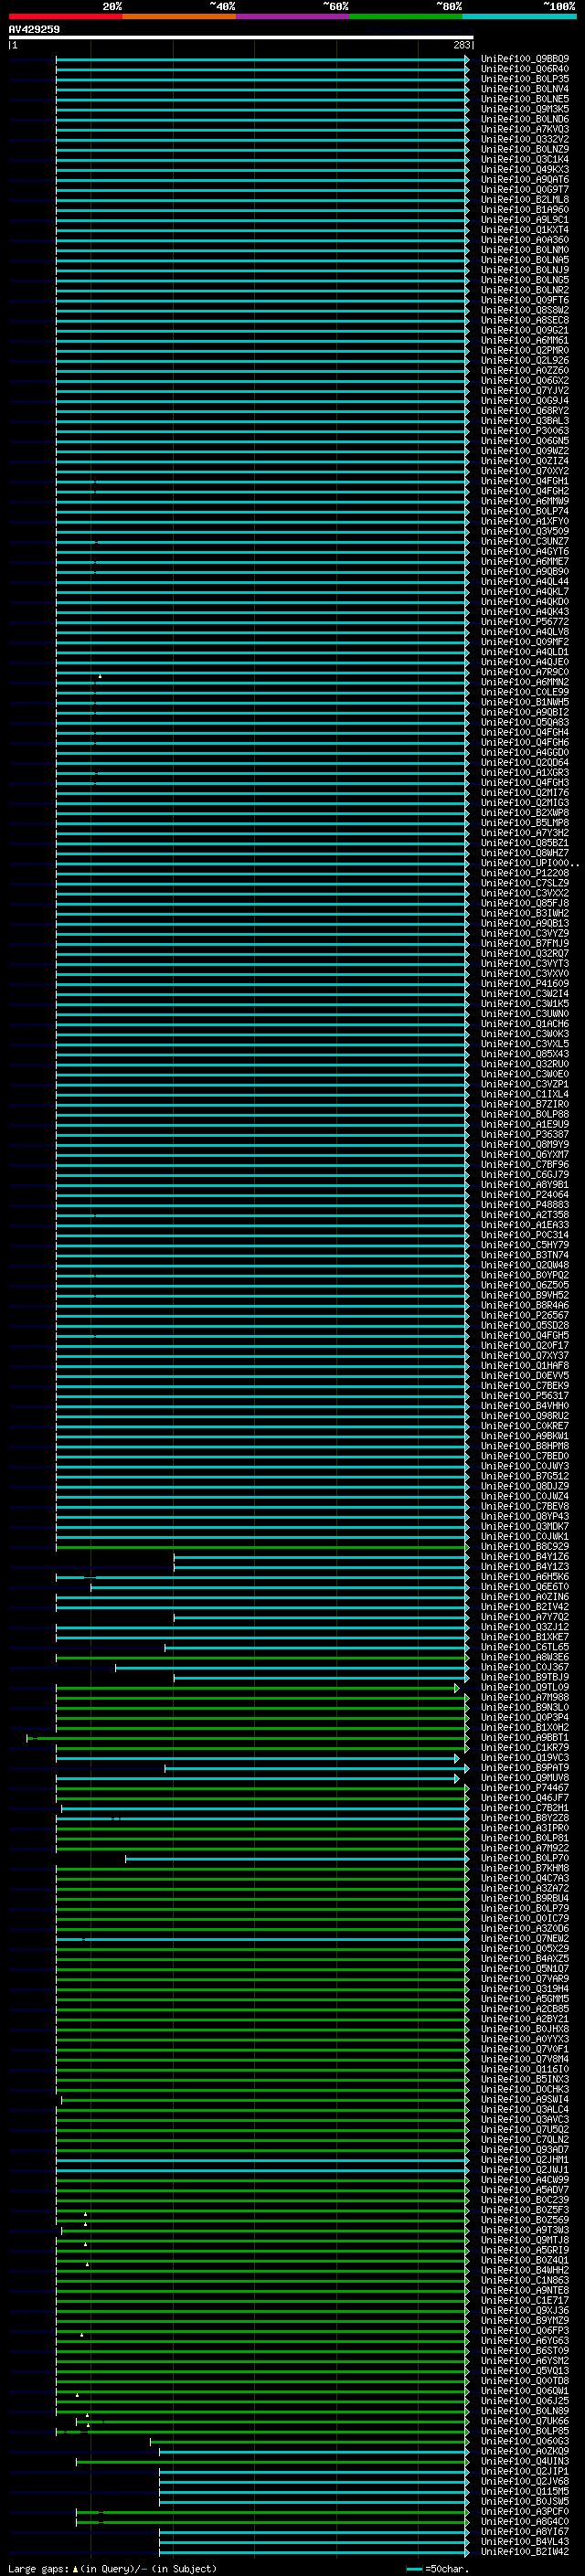
Task: Select hit label UniRef100_Q98RU2
Action: click(524, 1416)
